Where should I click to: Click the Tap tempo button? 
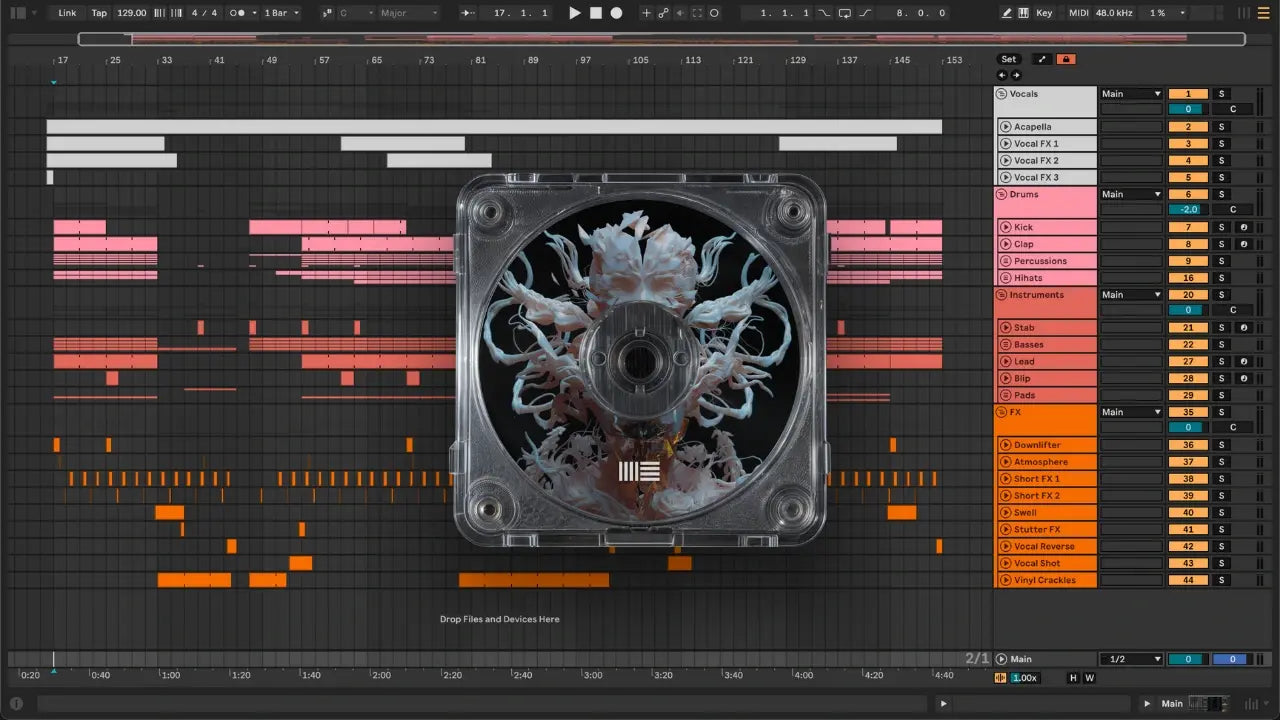99,13
